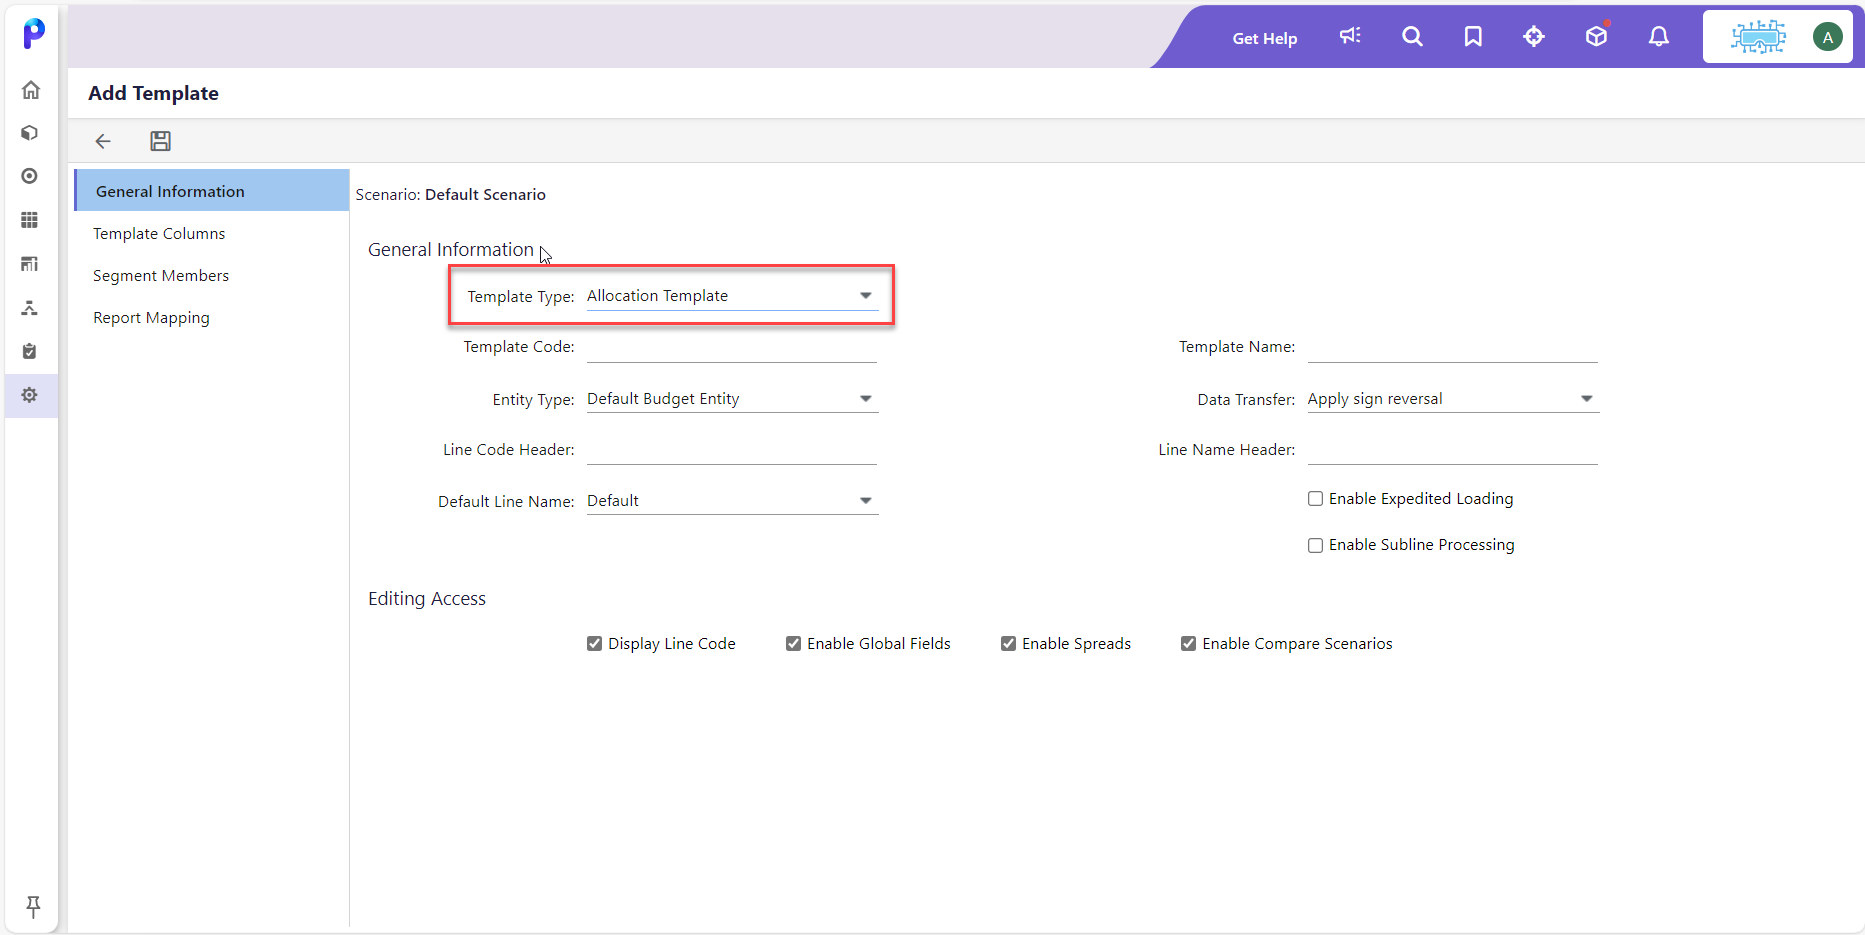The height and width of the screenshot is (935, 1865).
Task: Click the Line Name Header field
Action: 1453,450
